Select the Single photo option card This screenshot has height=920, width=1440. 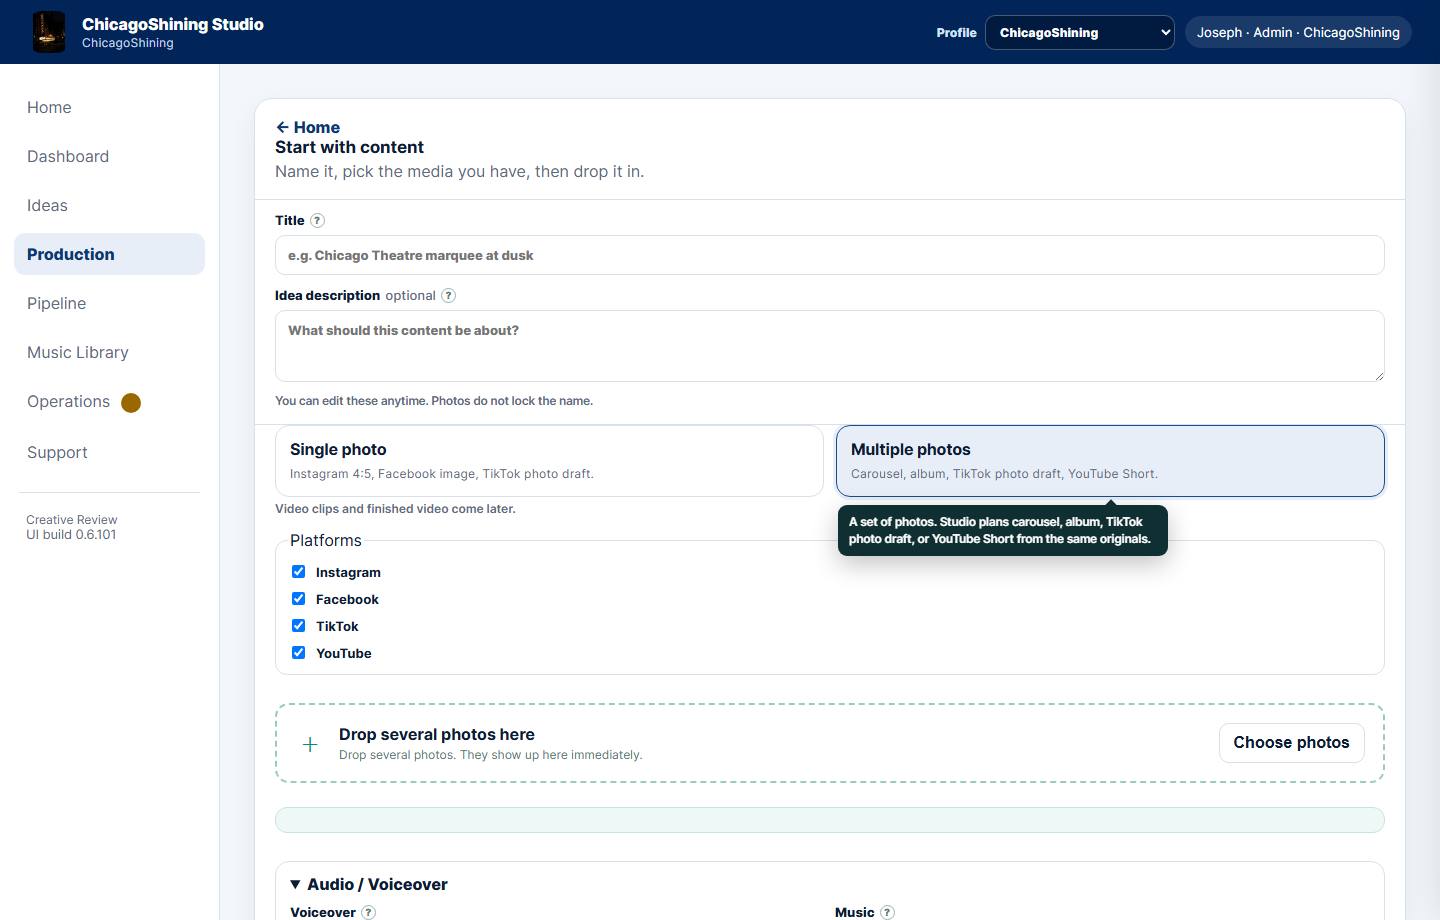549,461
